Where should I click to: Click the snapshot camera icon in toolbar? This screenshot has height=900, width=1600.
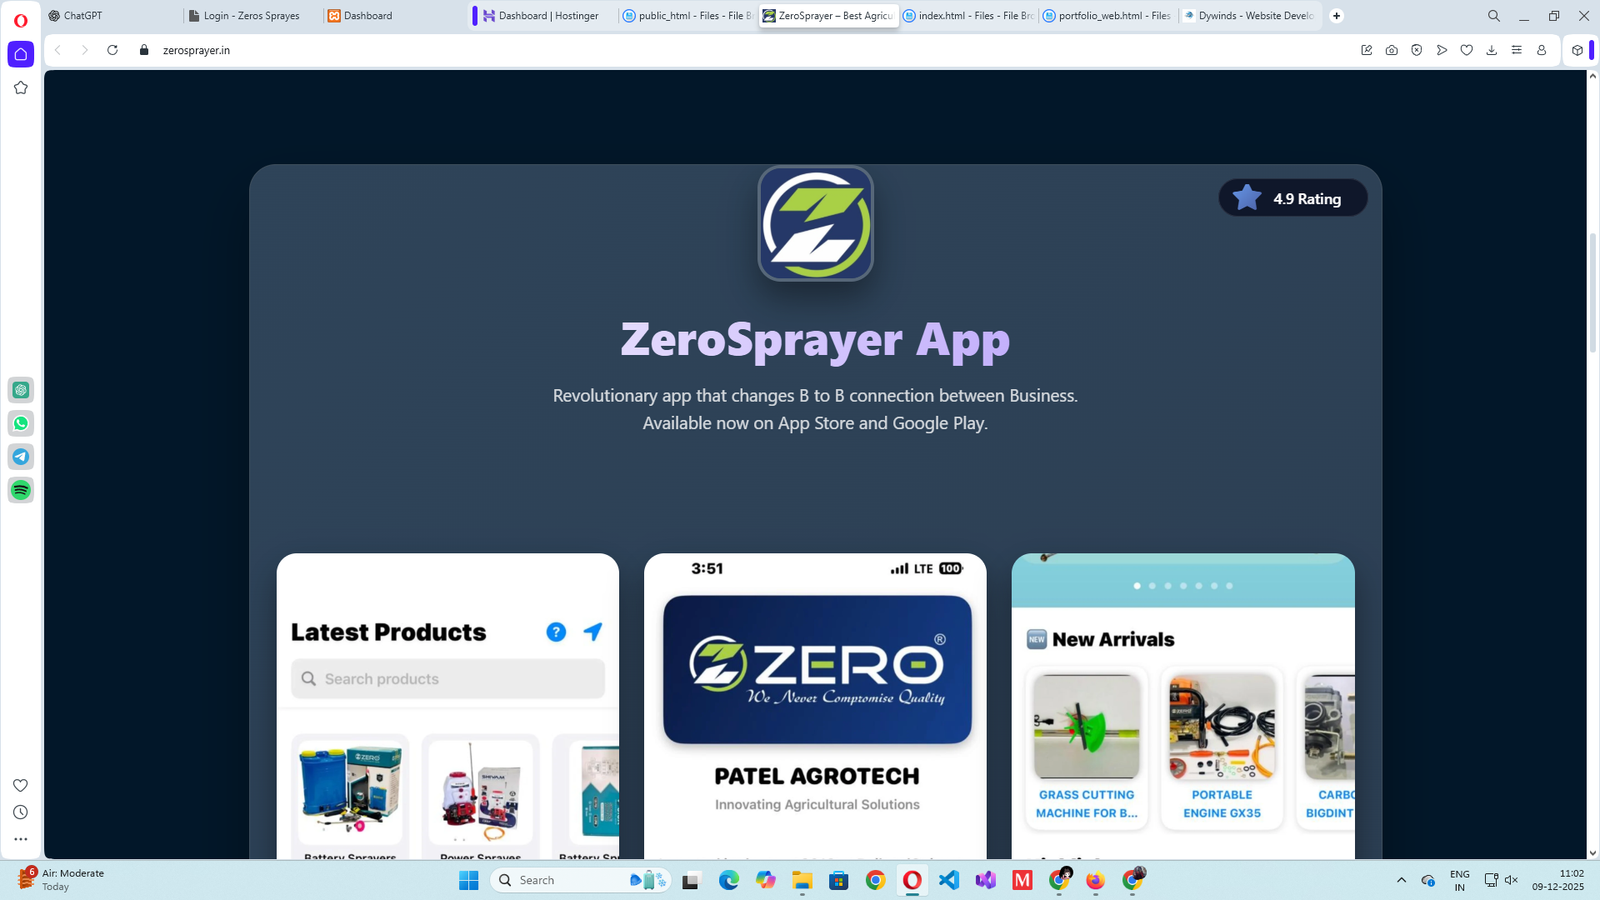click(1392, 50)
